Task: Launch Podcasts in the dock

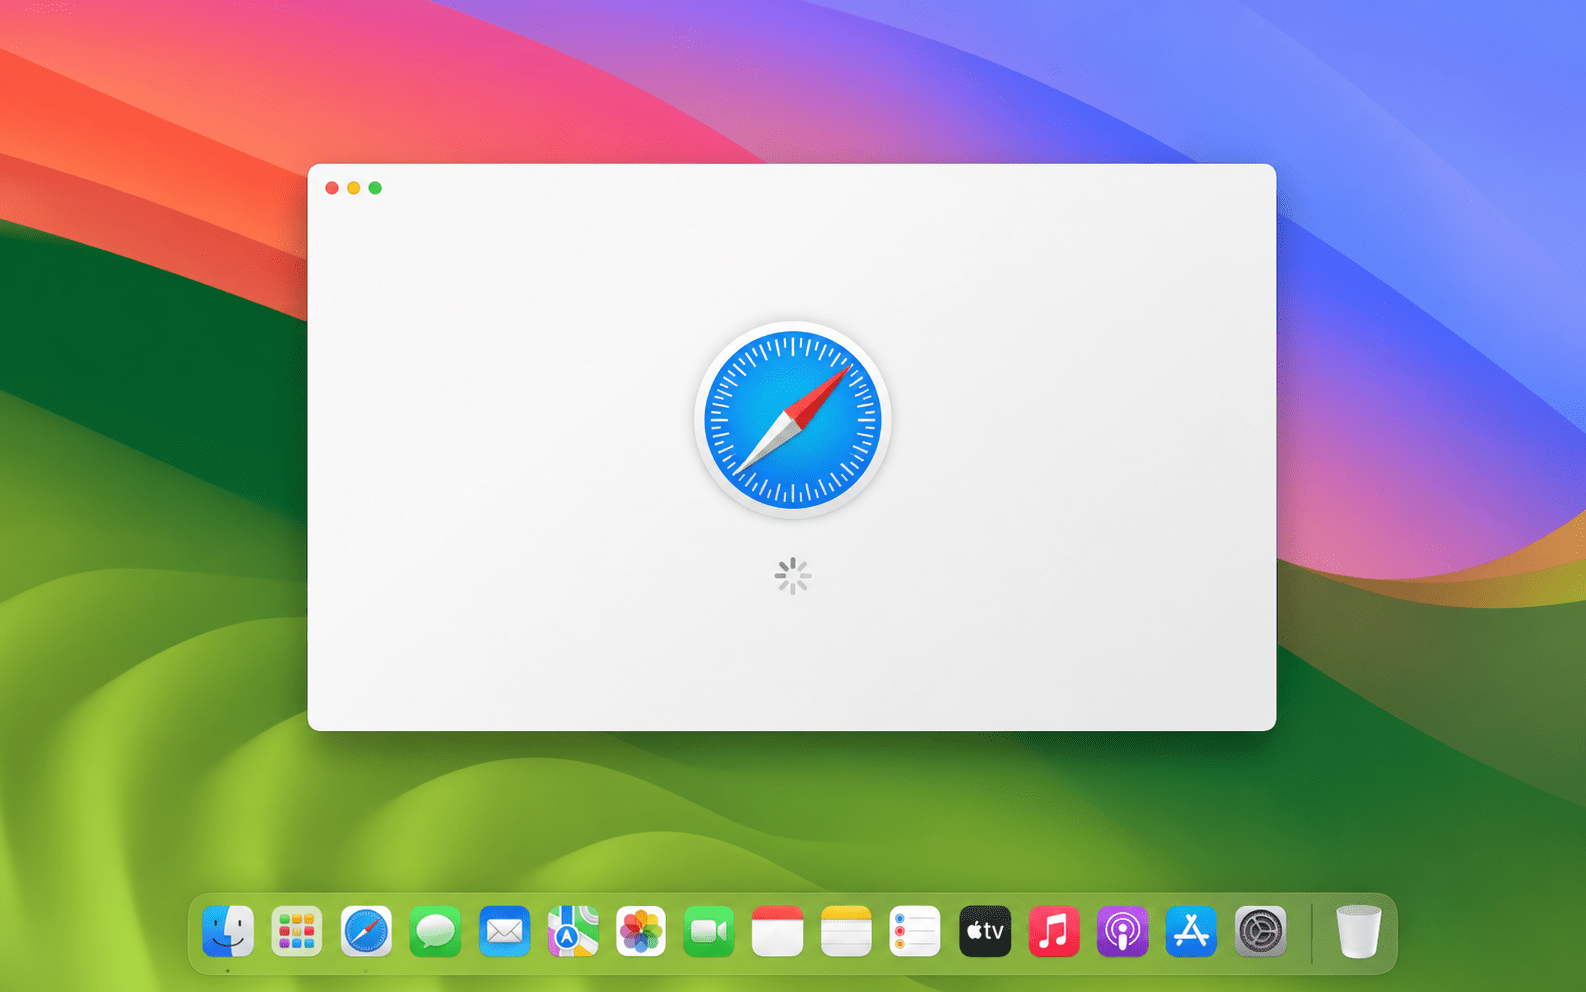Action: click(x=1122, y=932)
